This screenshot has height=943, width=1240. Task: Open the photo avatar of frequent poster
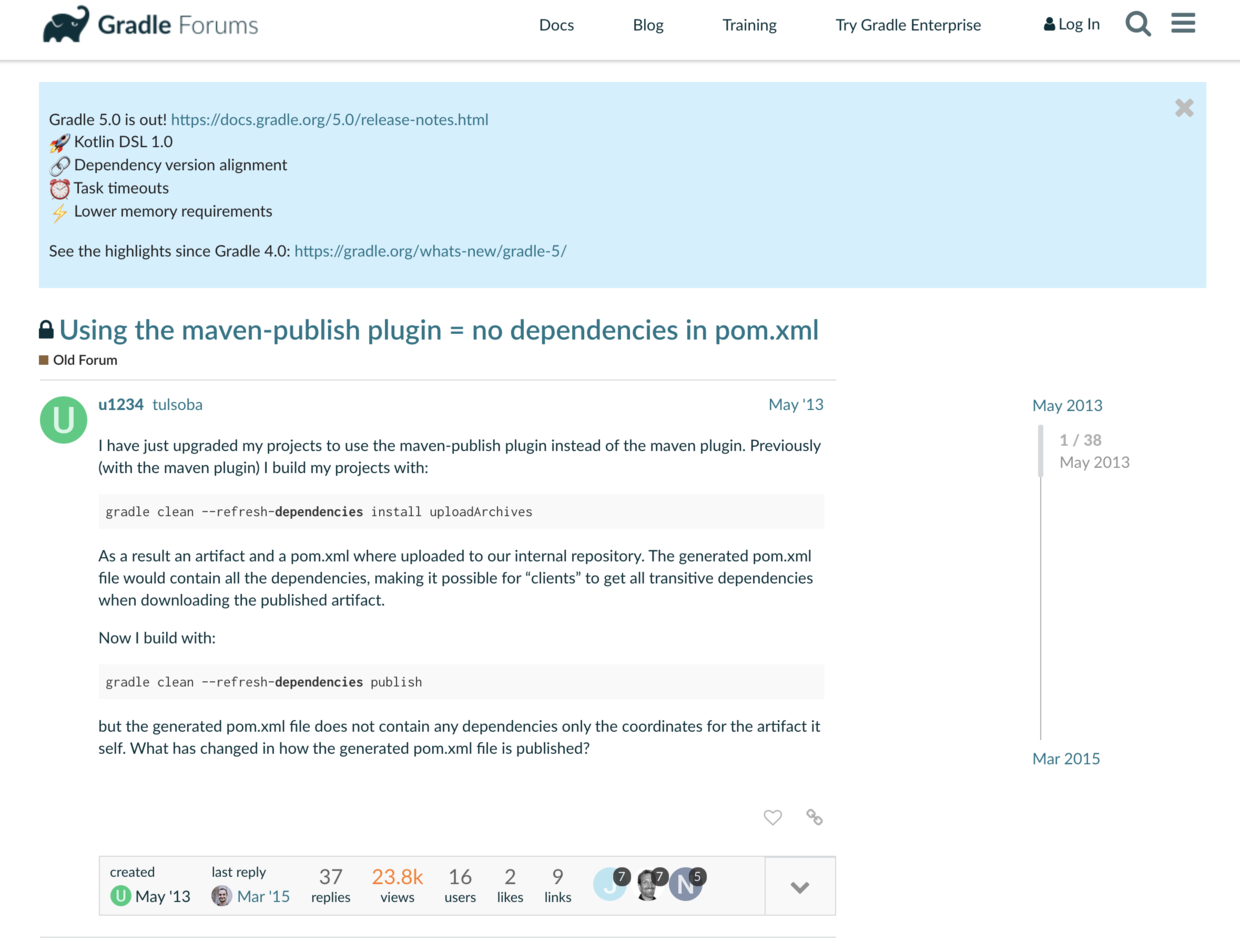tap(648, 885)
